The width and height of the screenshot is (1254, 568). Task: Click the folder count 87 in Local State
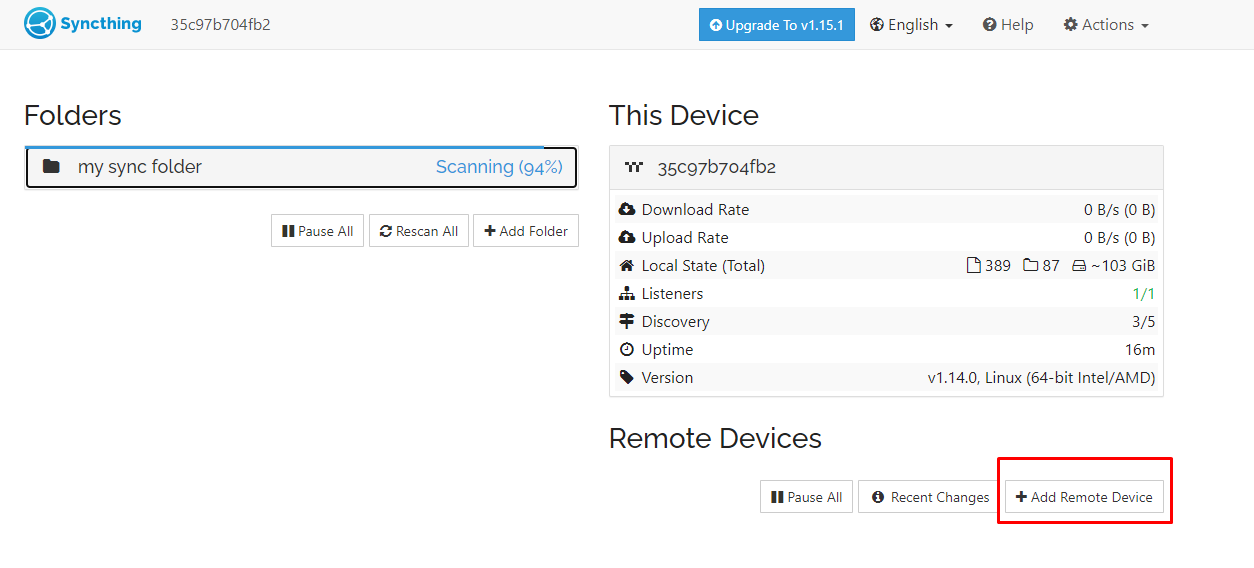(x=1042, y=265)
